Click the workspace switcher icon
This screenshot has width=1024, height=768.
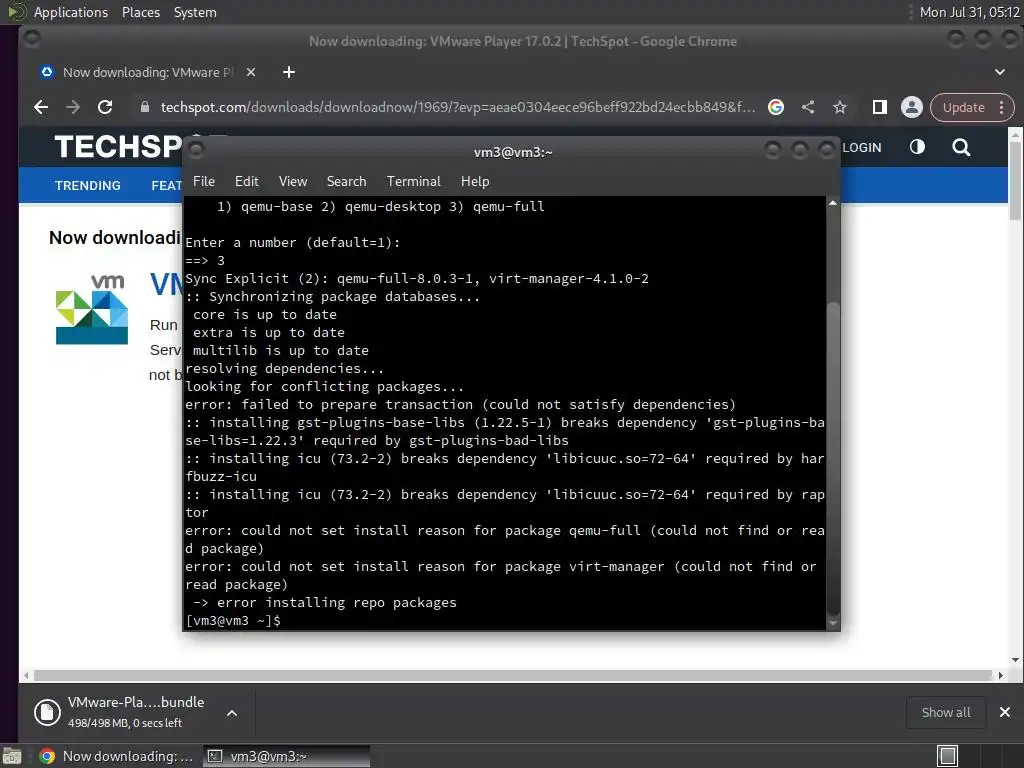click(947, 756)
